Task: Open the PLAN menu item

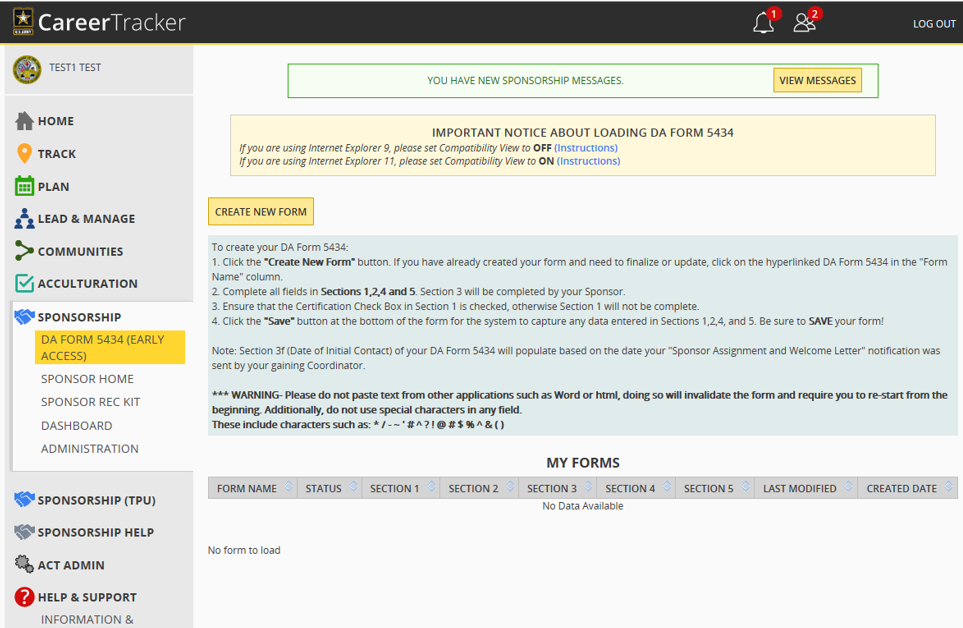Action: pyautogui.click(x=53, y=187)
